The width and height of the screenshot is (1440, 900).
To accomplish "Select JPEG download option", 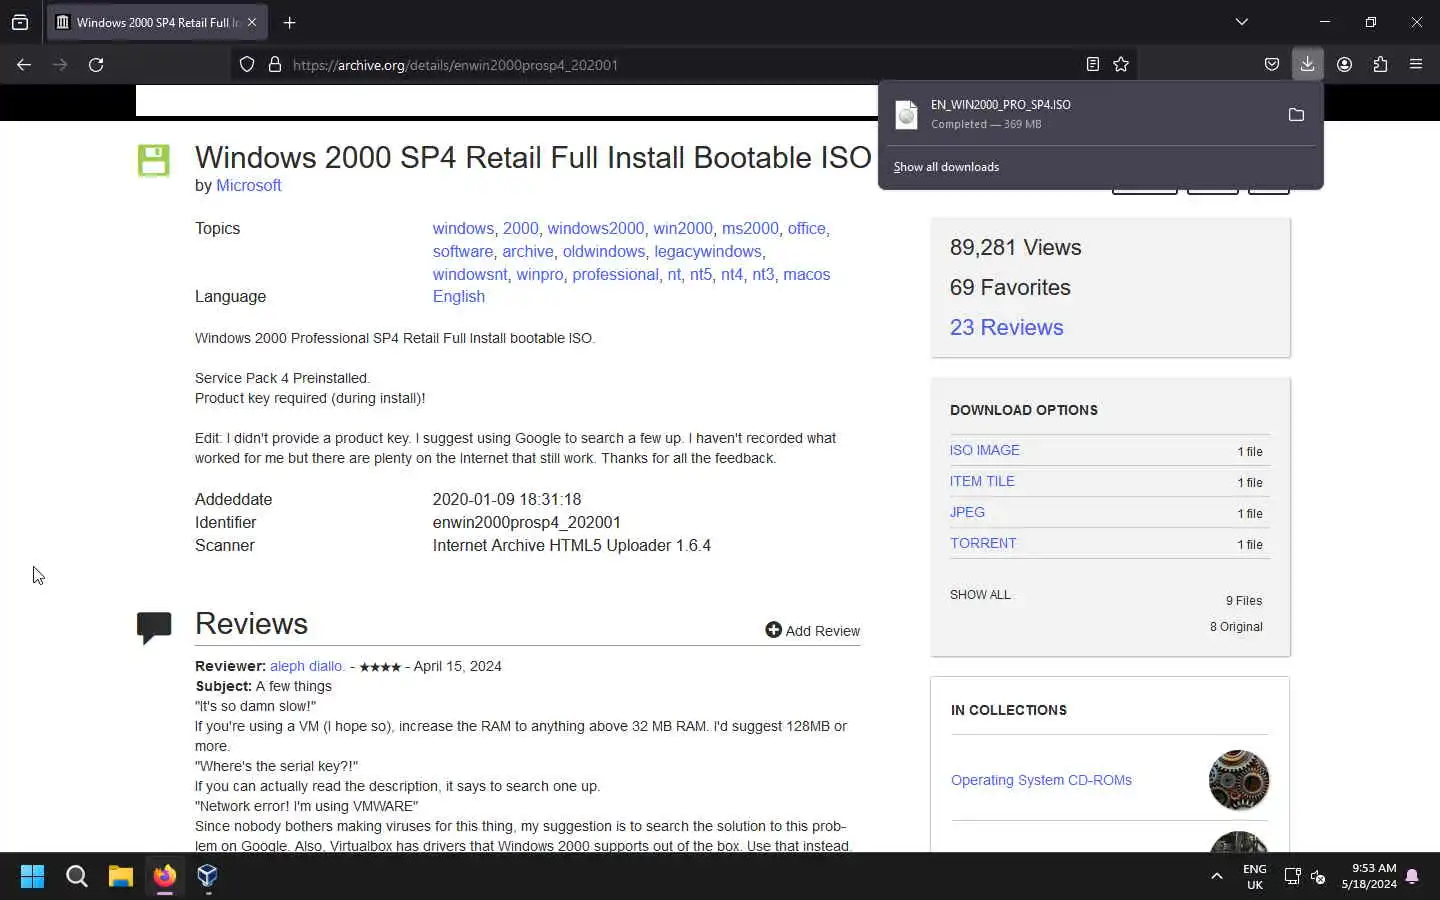I will [x=967, y=513].
